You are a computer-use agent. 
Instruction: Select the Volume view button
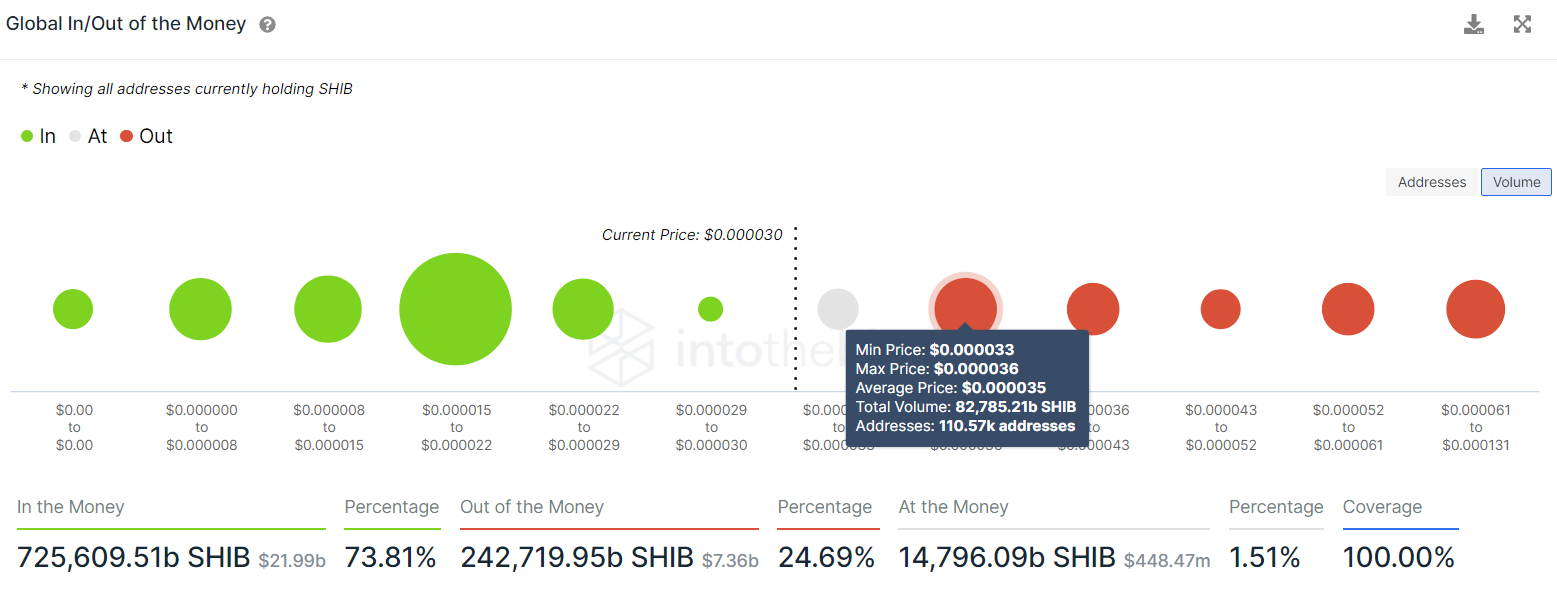(1516, 182)
